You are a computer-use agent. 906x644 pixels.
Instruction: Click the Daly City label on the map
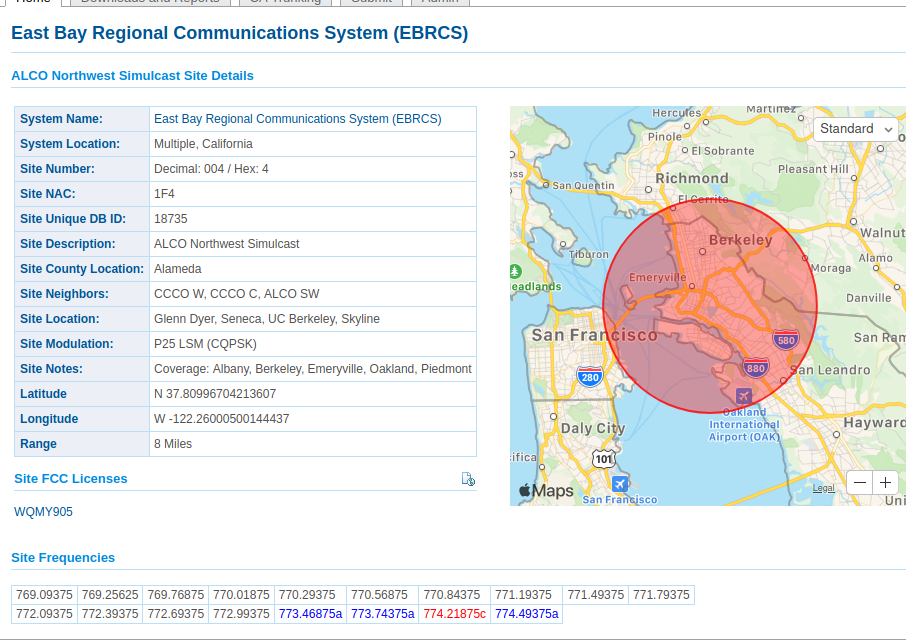tap(593, 429)
